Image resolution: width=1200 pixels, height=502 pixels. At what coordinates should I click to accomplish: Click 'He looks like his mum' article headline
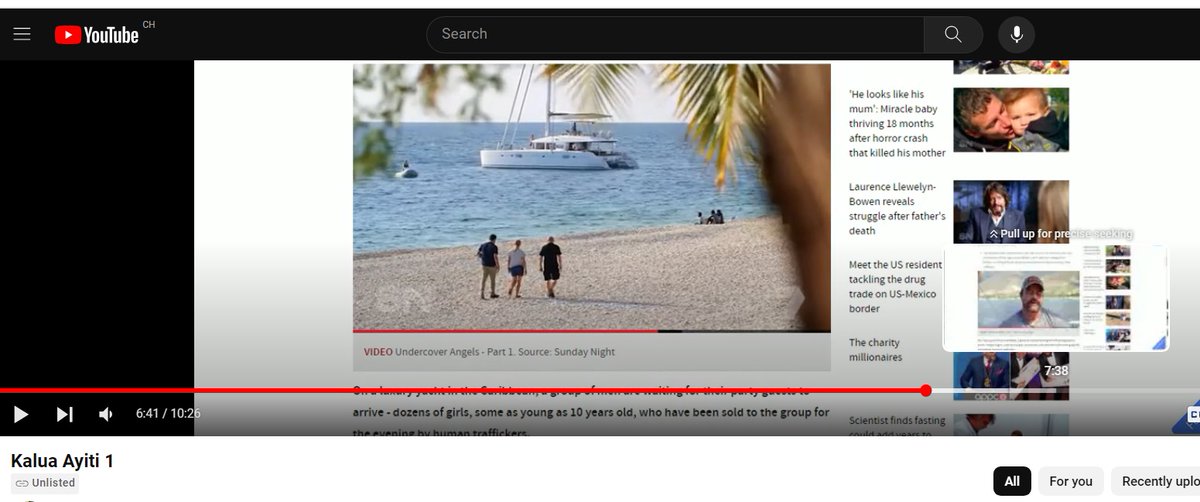897,123
